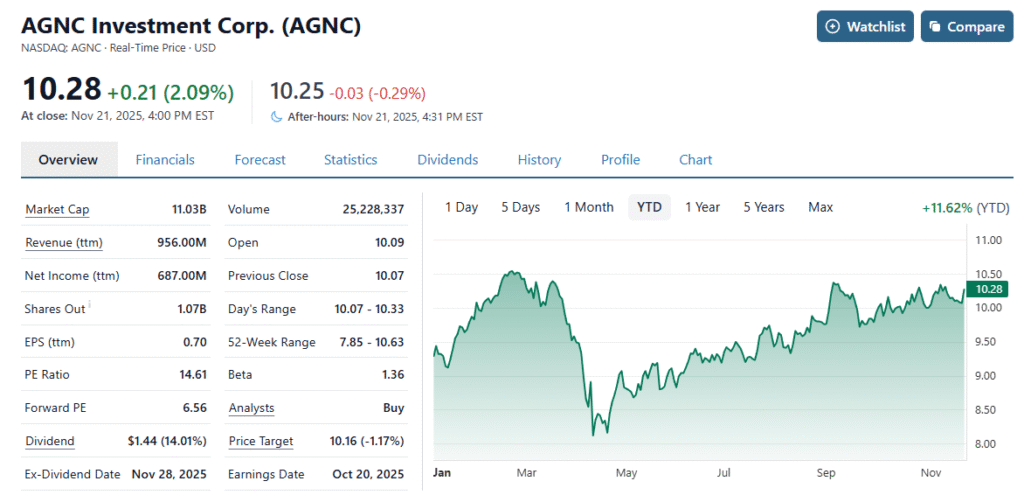
Task: Select the 1 Day chart range
Action: pos(462,208)
